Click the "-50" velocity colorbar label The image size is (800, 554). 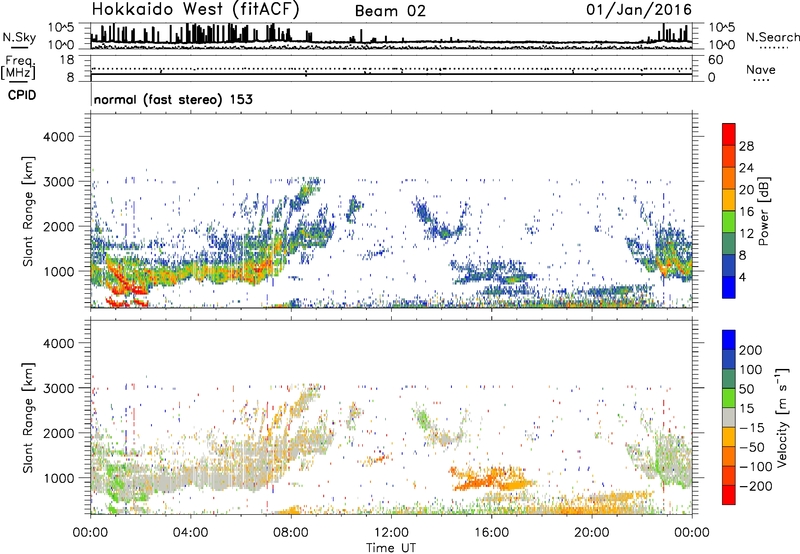[x=752, y=448]
